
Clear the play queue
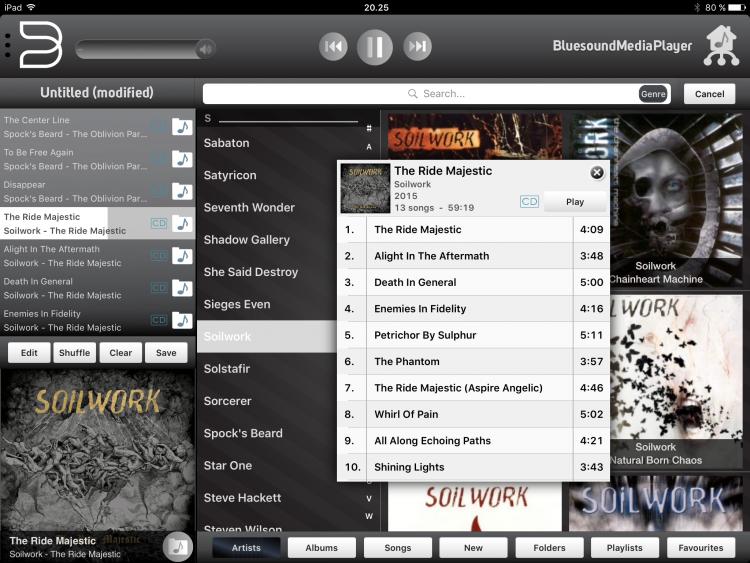121,353
